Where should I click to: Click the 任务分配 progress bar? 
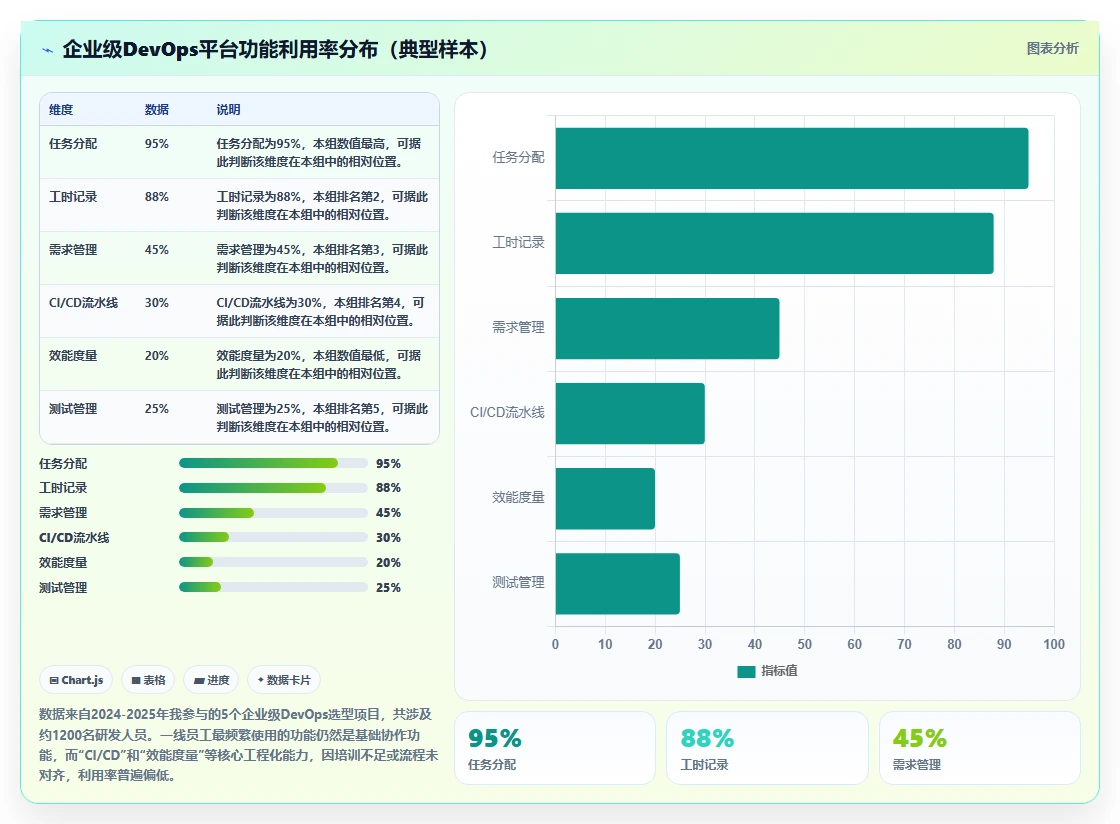273,463
